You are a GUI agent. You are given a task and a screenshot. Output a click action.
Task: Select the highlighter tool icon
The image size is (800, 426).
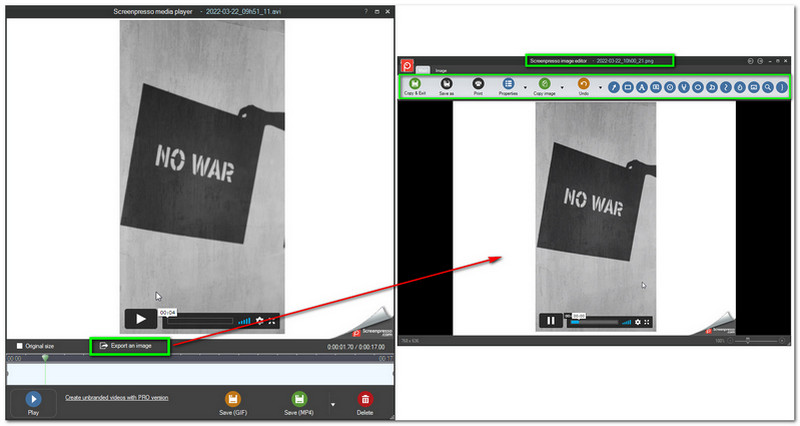tap(684, 87)
